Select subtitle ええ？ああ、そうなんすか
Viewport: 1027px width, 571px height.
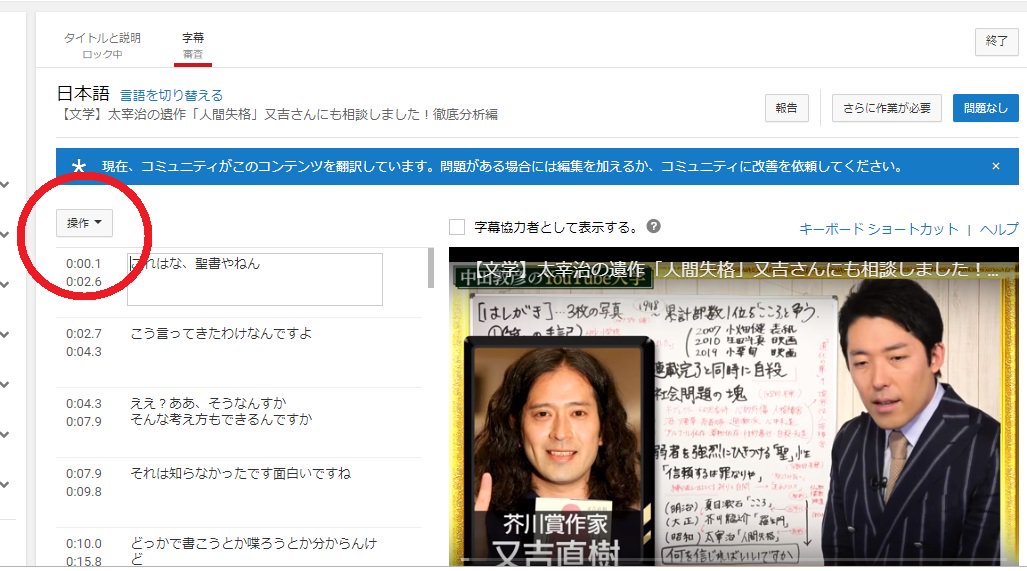pyautogui.click(x=208, y=403)
